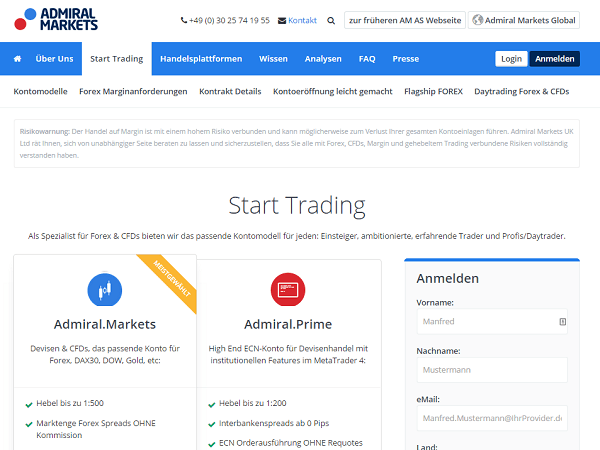This screenshot has height=450, width=600.
Task: Click the Anmelden button in navigation
Action: [x=554, y=59]
